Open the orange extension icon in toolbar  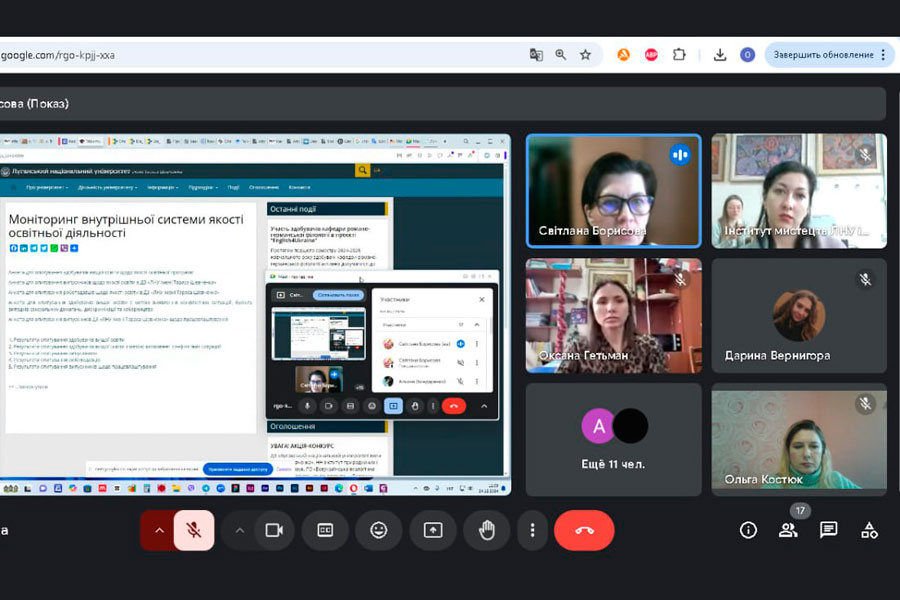coord(623,55)
